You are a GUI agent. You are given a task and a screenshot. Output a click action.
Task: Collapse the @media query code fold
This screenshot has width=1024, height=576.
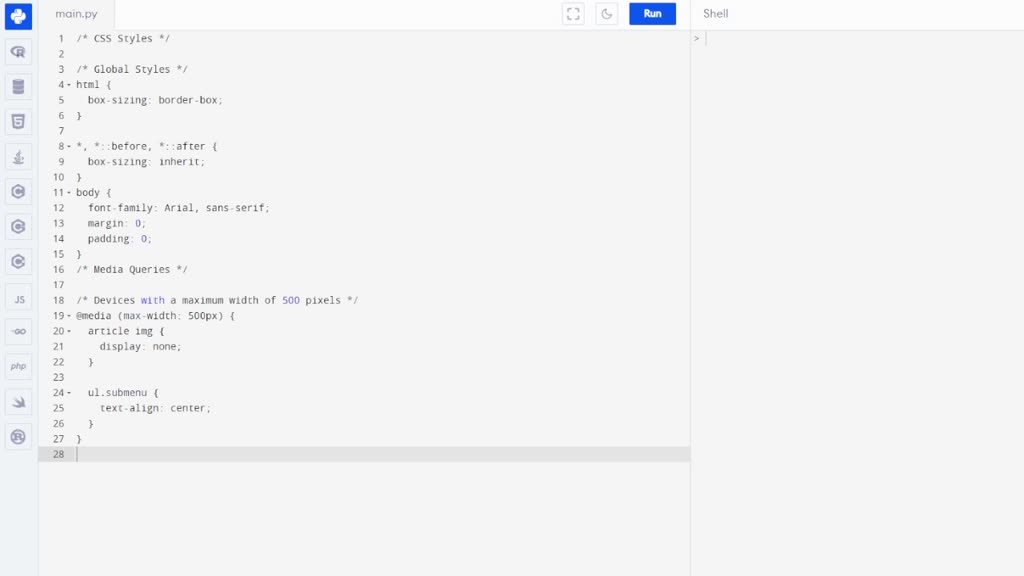coord(69,315)
